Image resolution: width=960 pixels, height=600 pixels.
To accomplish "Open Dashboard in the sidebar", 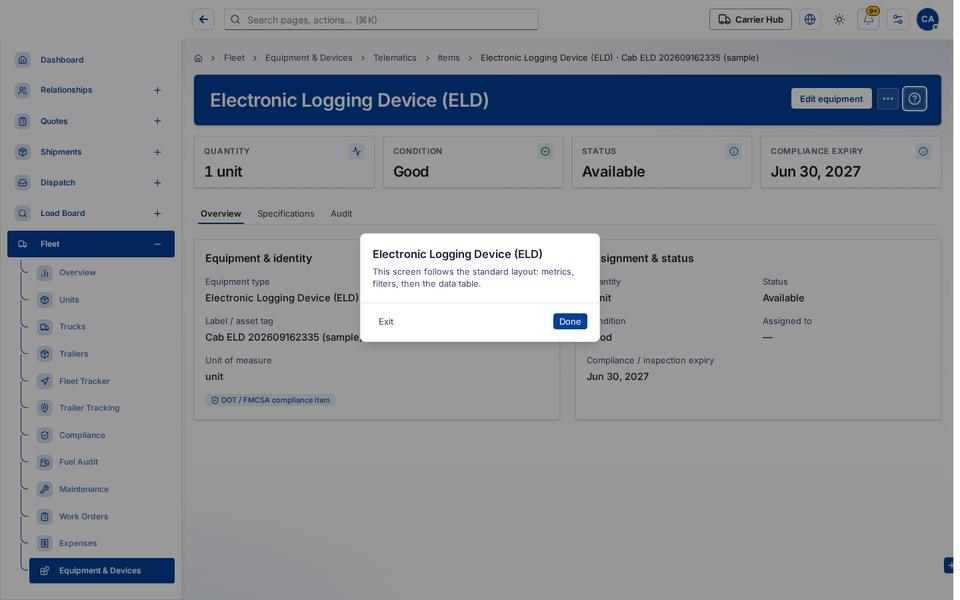I will [x=91, y=60].
